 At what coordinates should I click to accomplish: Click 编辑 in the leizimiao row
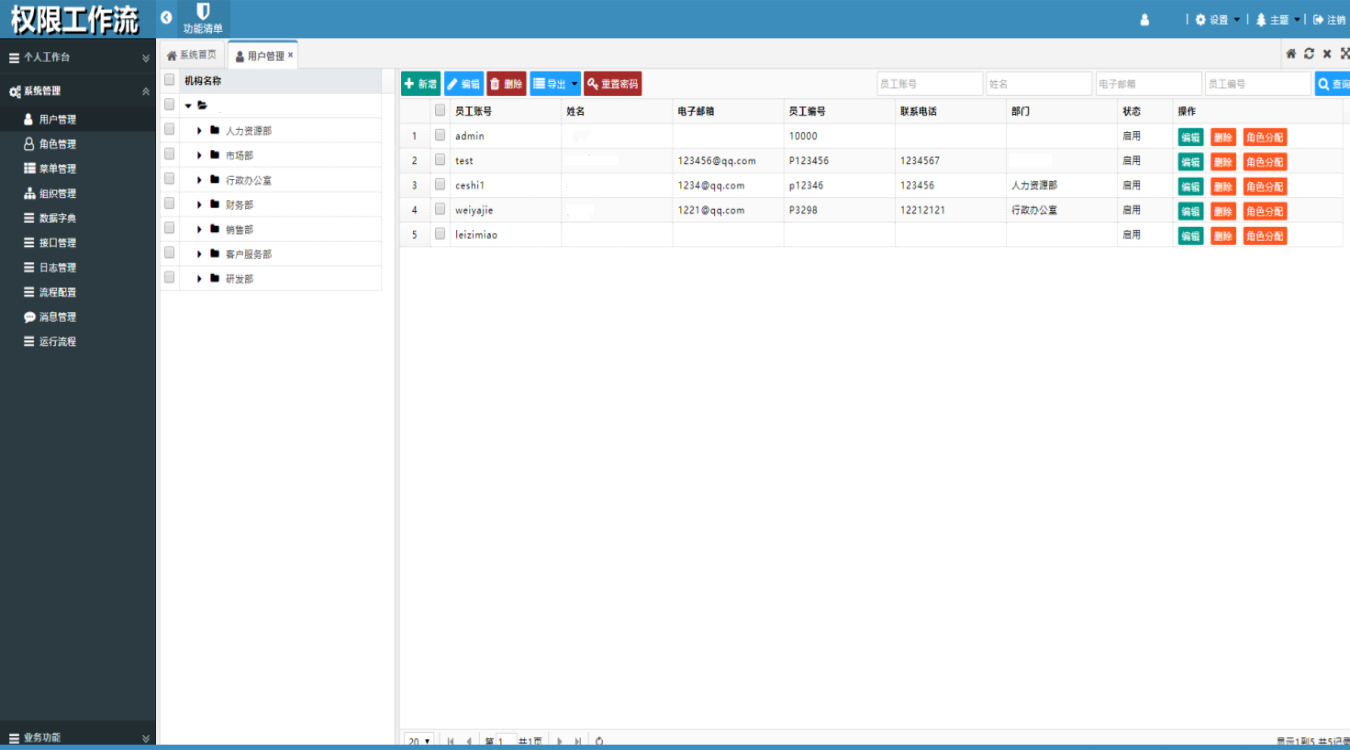point(1190,236)
